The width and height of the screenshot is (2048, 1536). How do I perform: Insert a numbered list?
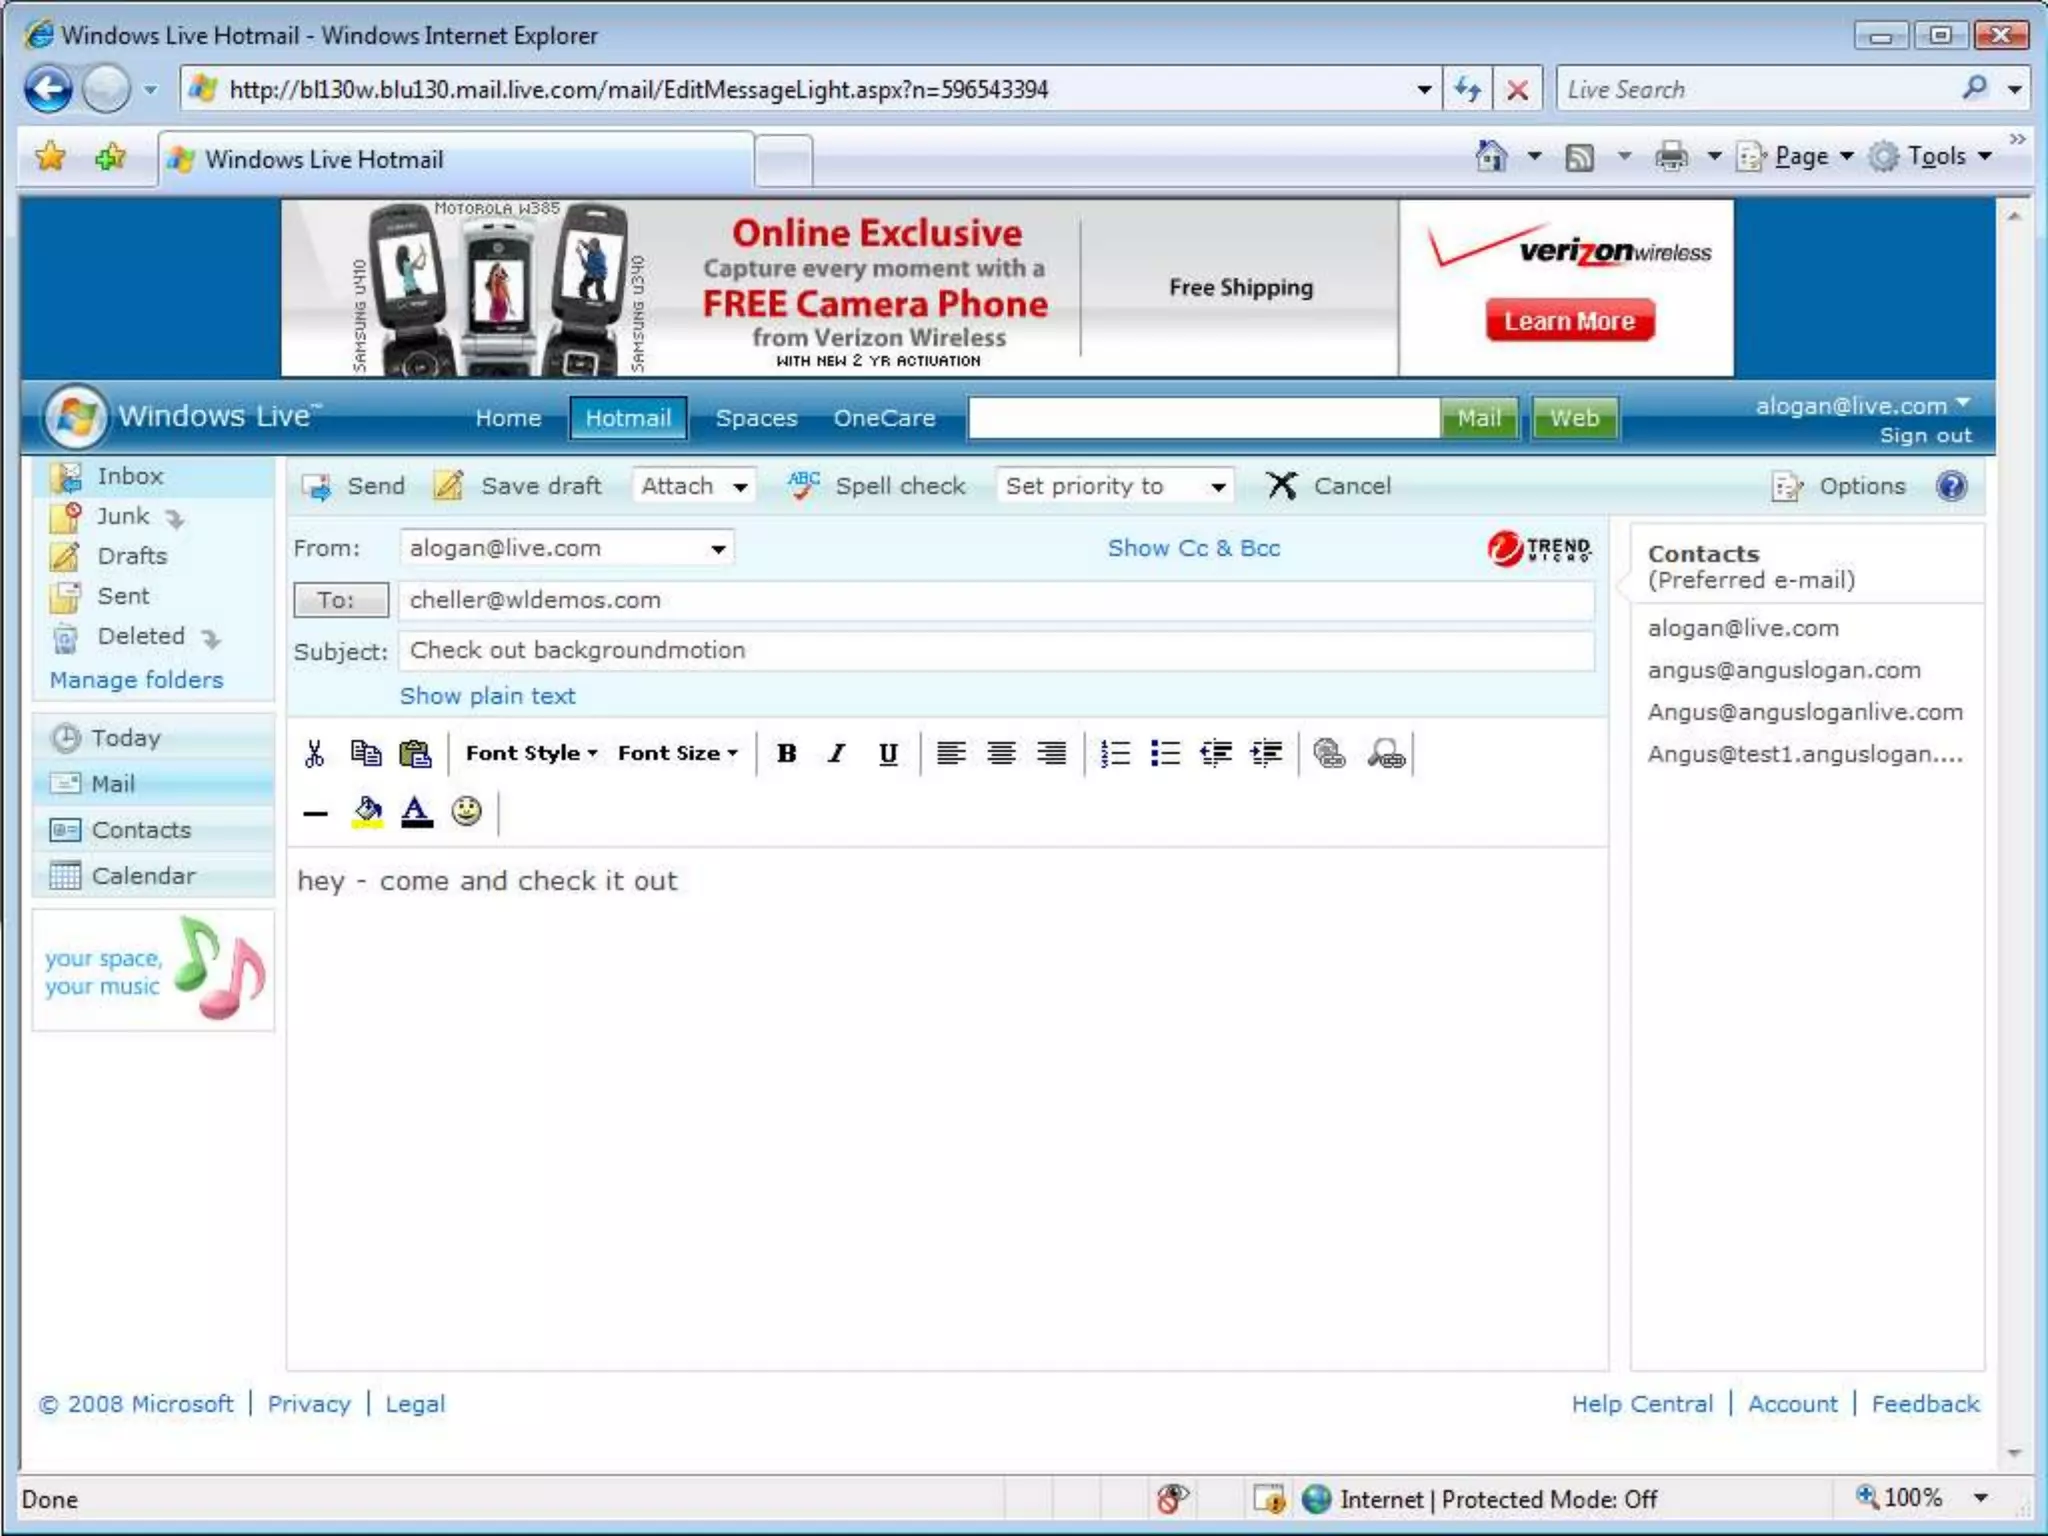1115,753
